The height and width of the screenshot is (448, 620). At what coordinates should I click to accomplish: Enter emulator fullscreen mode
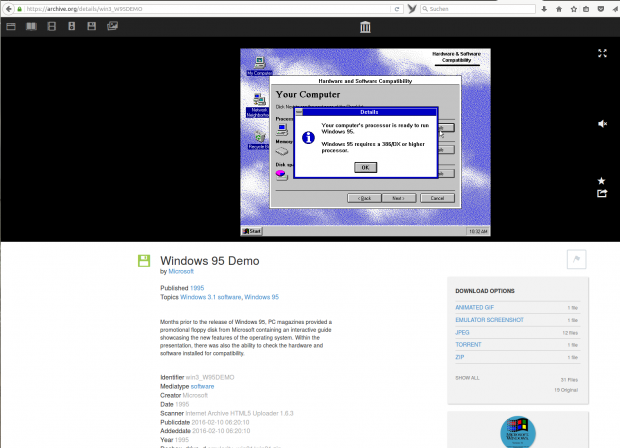click(602, 53)
